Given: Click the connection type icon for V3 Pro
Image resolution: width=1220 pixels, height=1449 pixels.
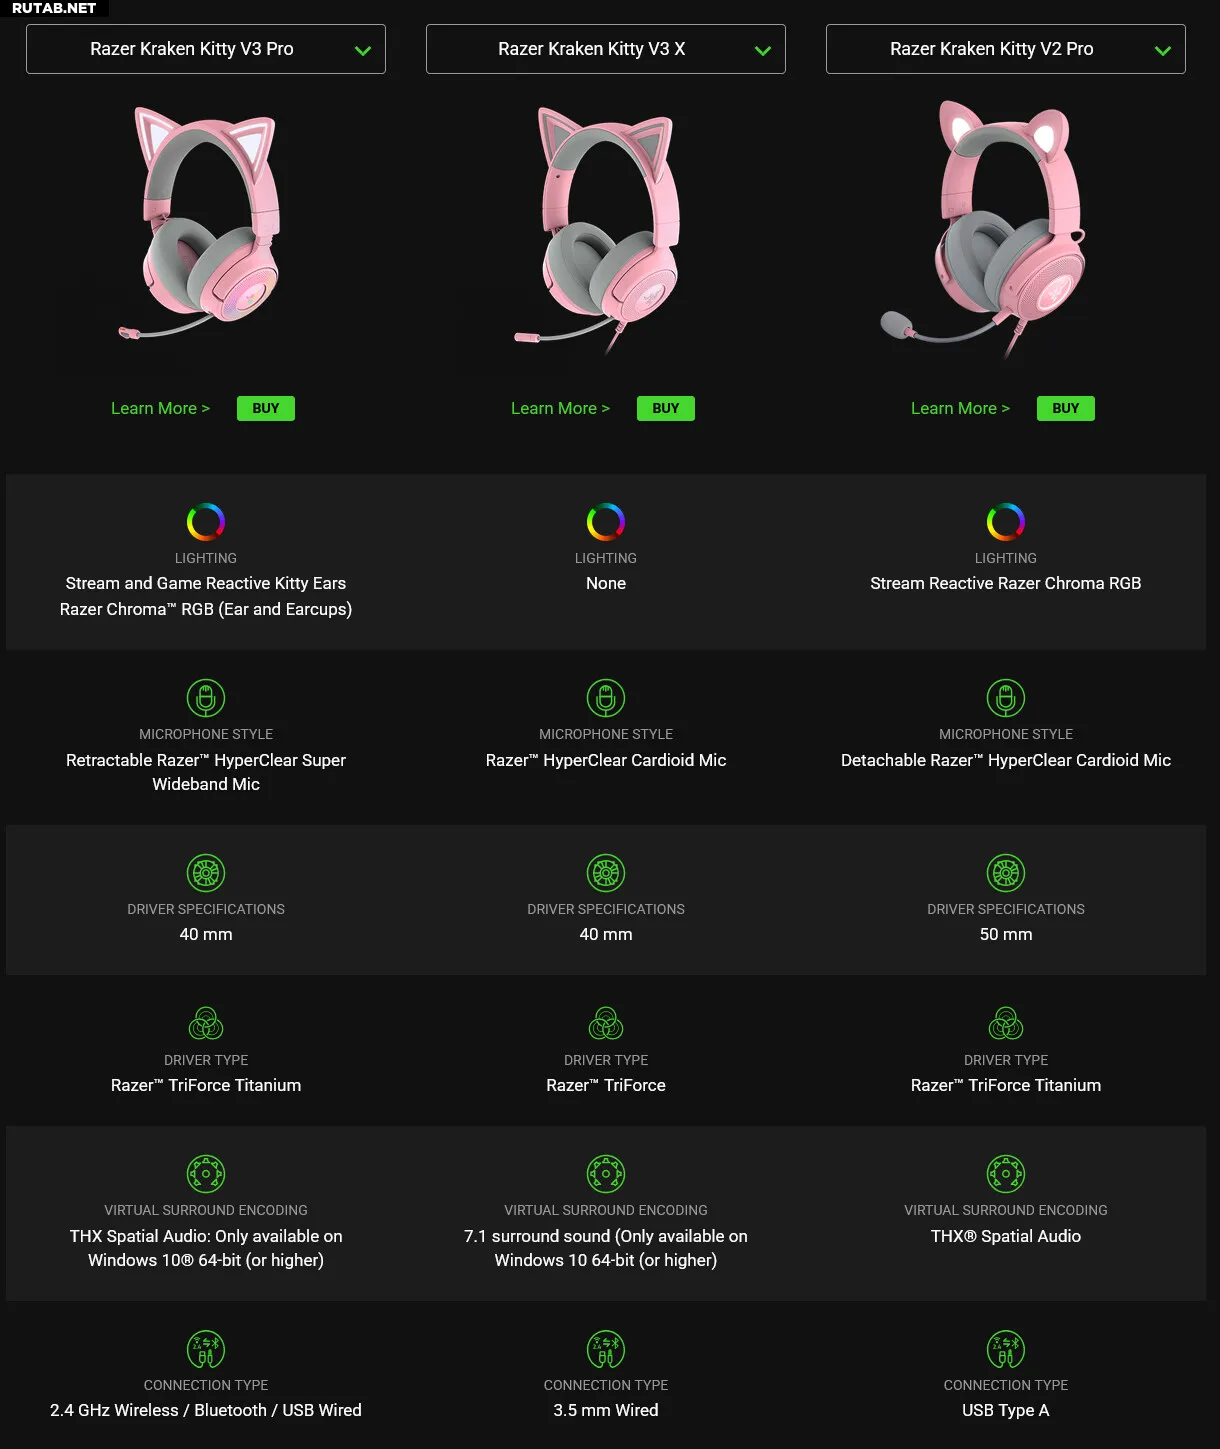Looking at the screenshot, I should pyautogui.click(x=206, y=1349).
